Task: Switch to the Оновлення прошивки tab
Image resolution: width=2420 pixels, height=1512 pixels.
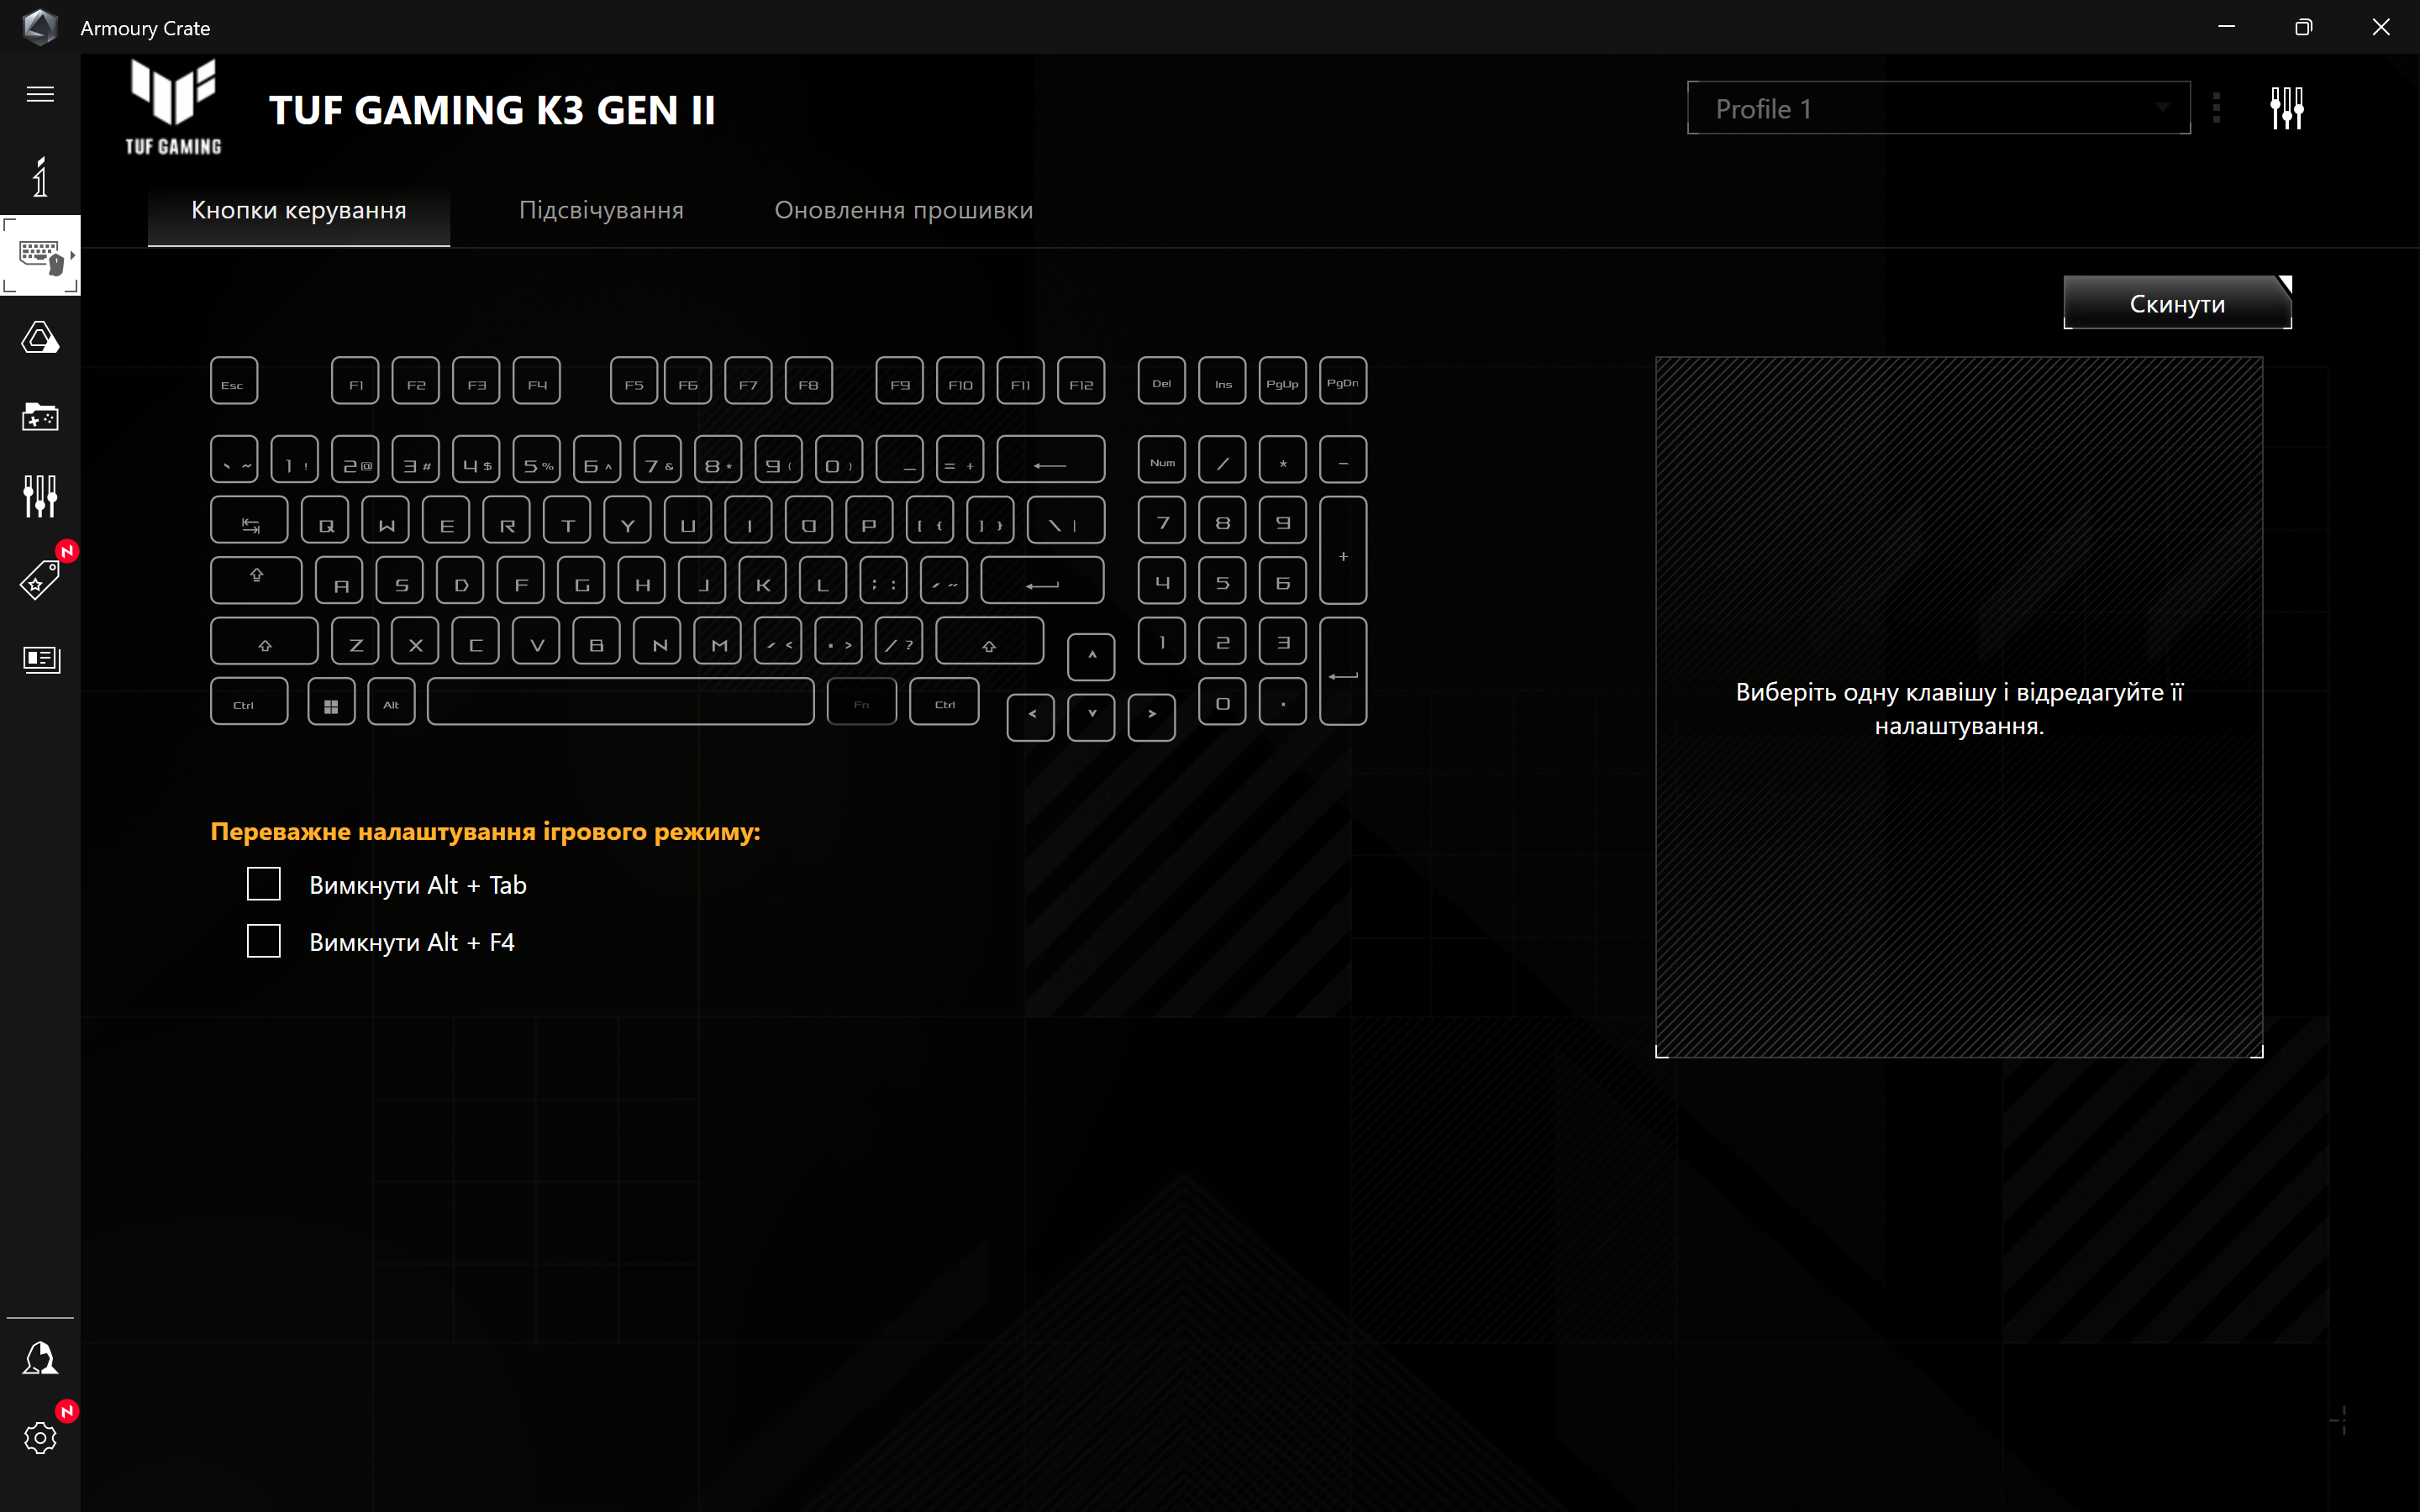Action: pyautogui.click(x=902, y=209)
